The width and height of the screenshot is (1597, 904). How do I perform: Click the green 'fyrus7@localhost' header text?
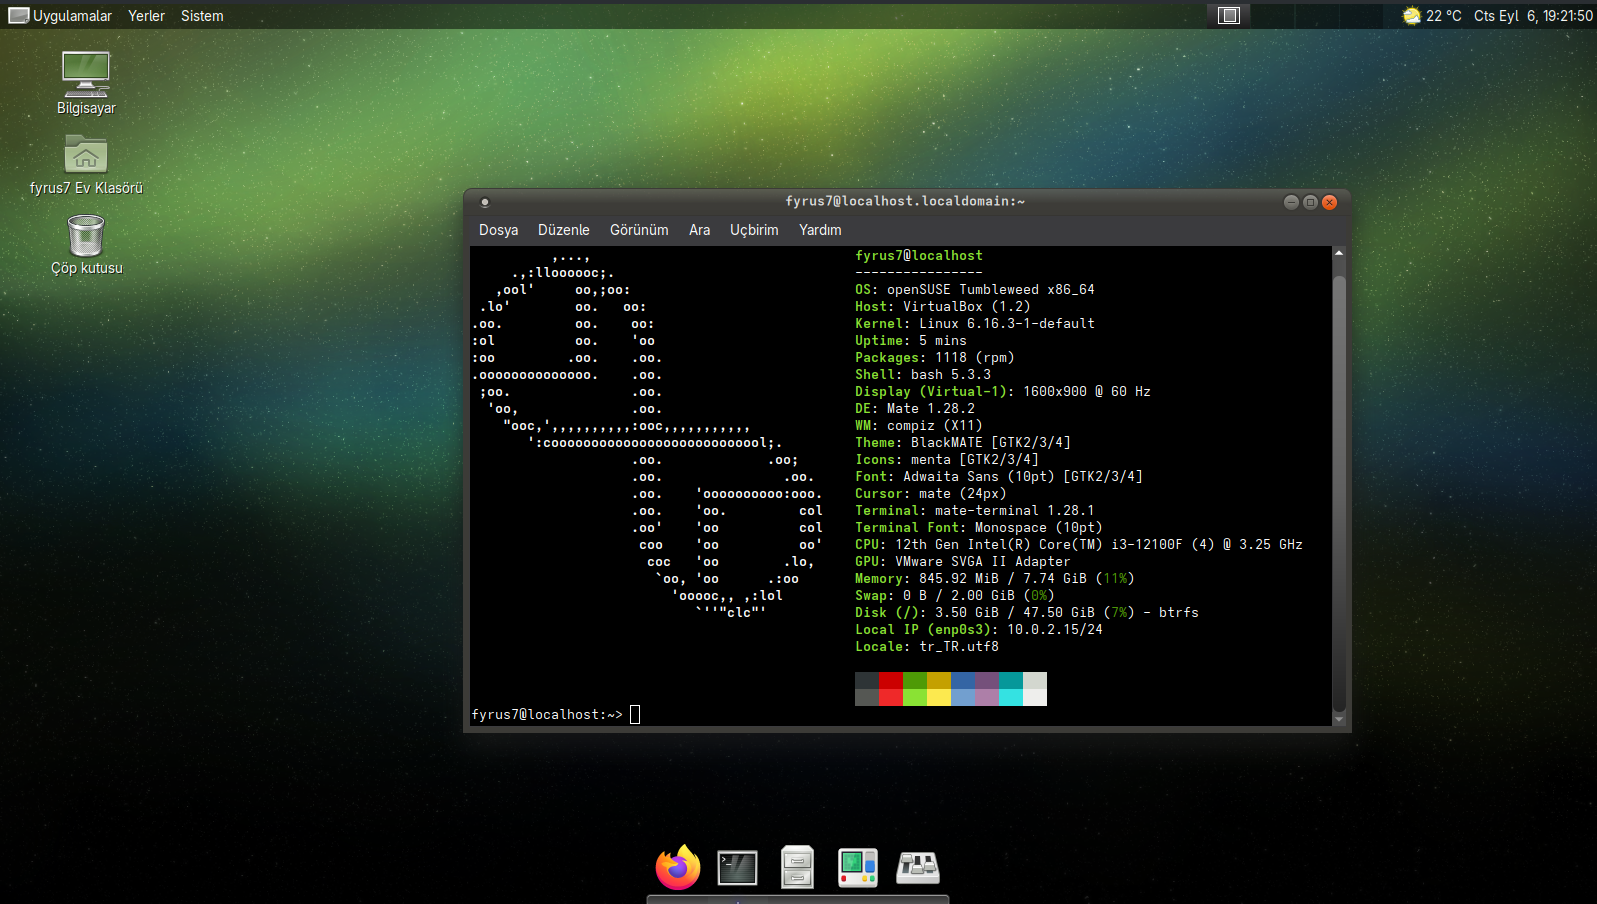[x=919, y=255]
